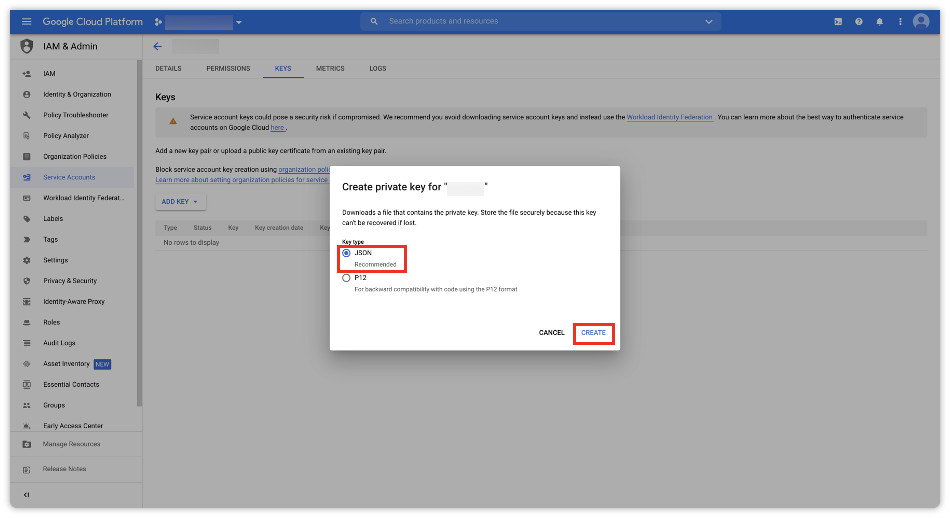The image size is (950, 518).
Task: Open the hamburger navigation menu
Action: 26,22
